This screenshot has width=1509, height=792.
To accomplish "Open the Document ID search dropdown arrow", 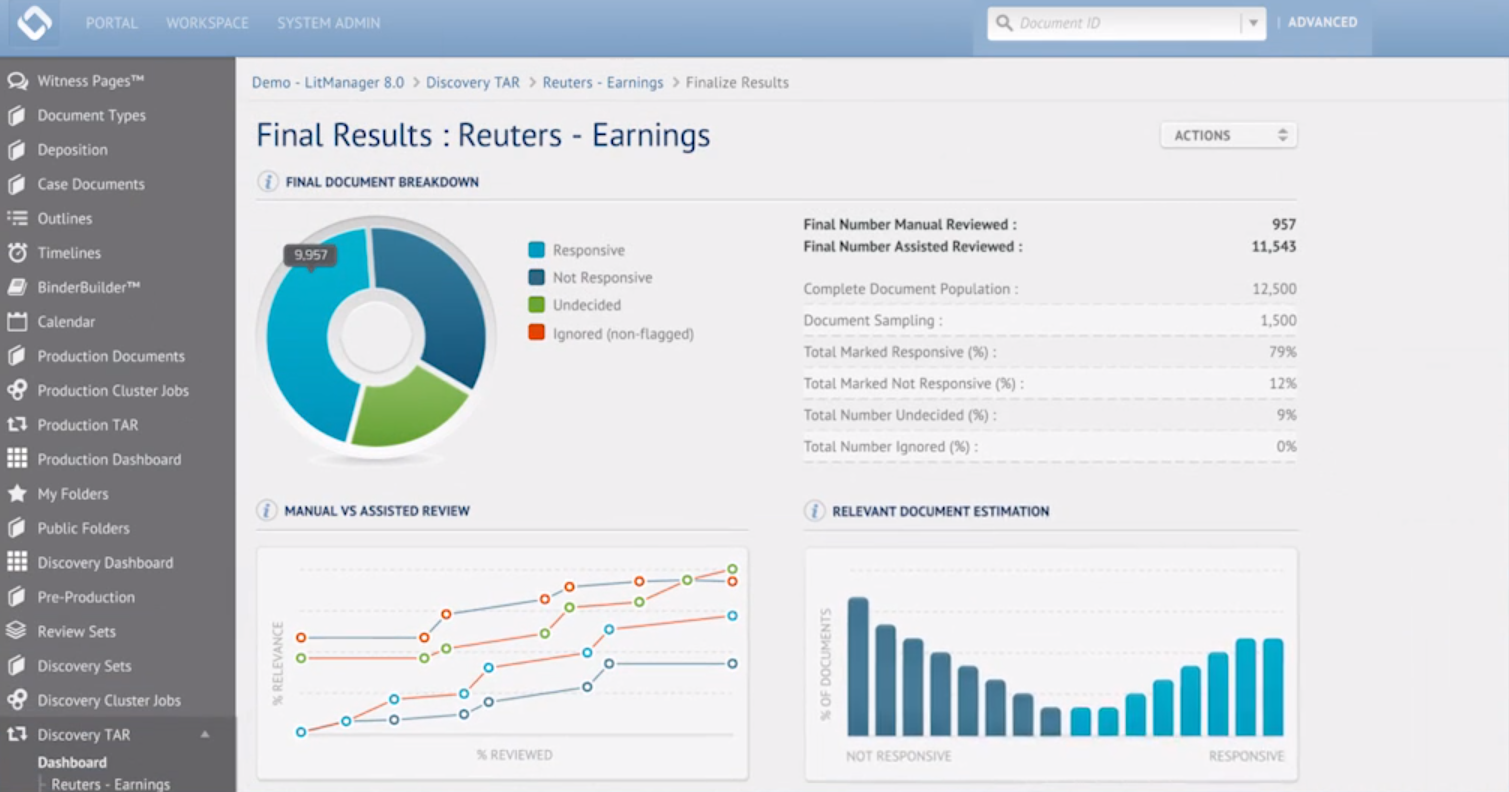I will (1253, 24).
